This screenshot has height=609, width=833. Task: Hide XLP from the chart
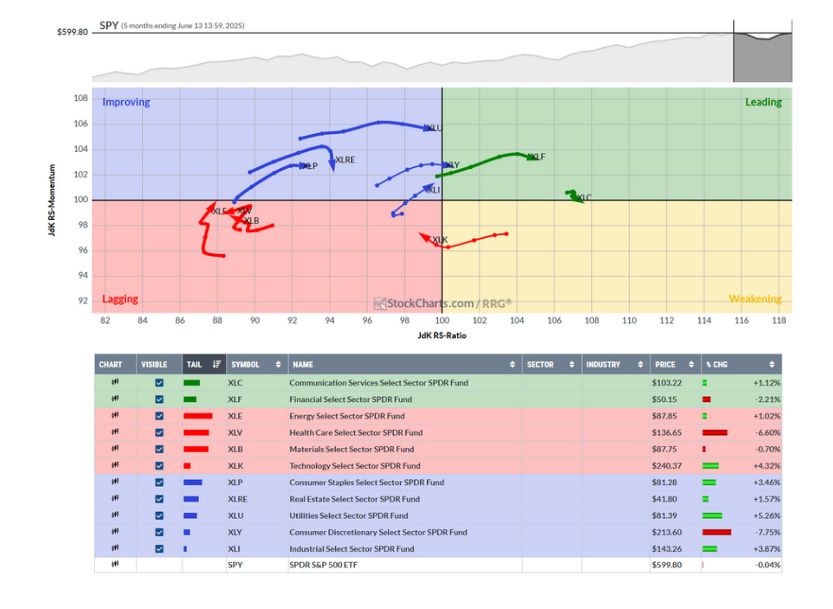[x=159, y=483]
